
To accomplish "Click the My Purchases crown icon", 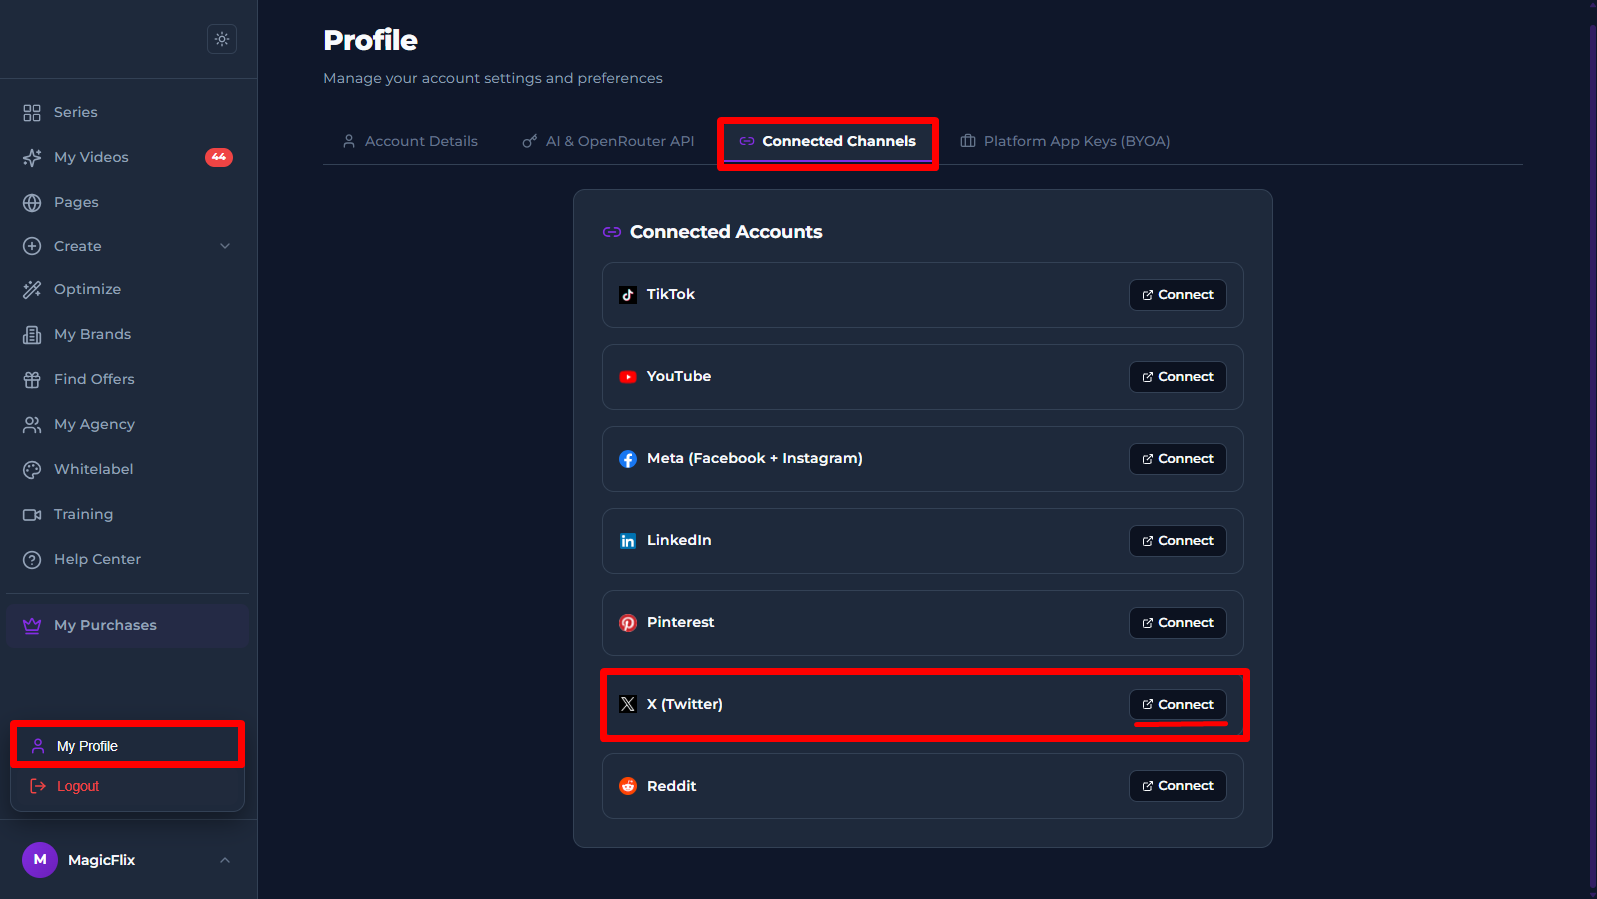I will click(32, 625).
